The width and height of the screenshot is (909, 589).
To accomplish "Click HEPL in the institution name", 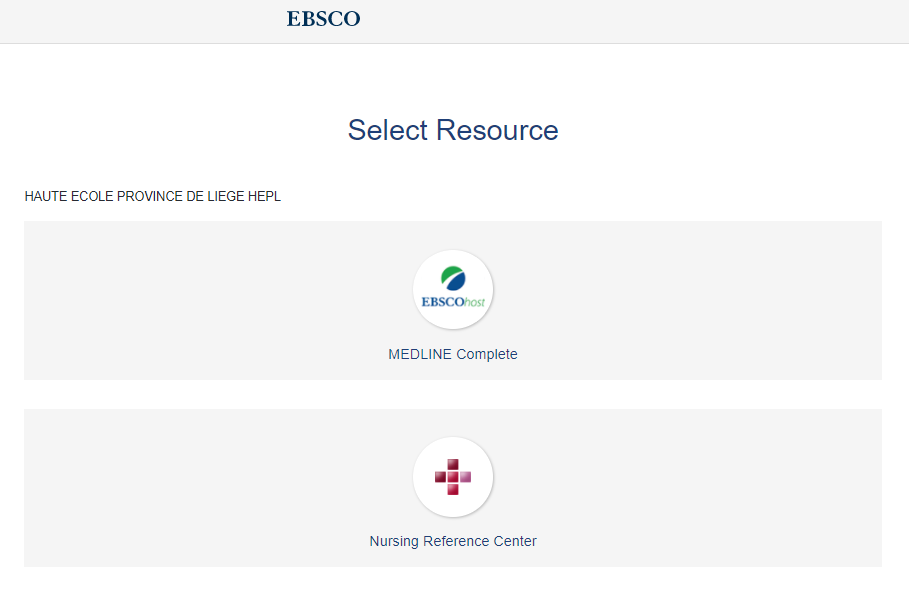I will click(264, 197).
